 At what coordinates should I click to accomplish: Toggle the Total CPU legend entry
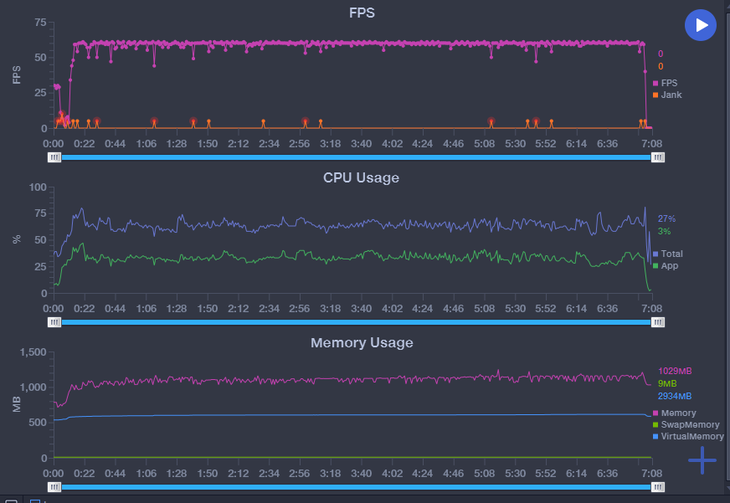(671, 254)
